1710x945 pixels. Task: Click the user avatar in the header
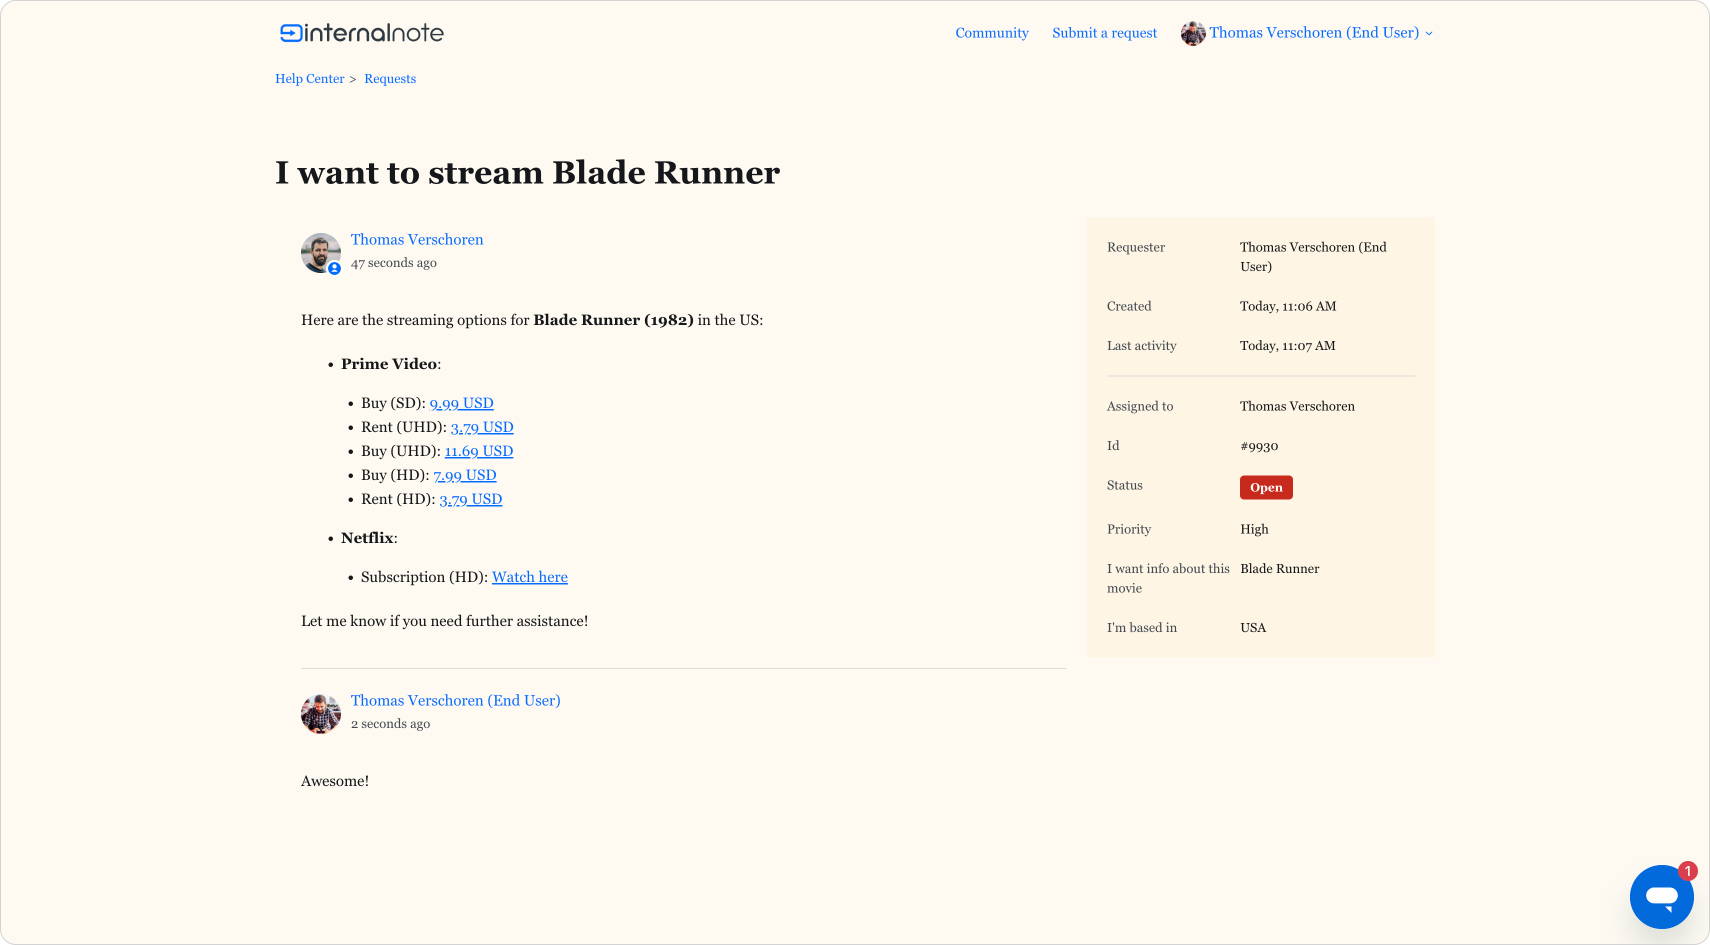click(x=1192, y=33)
